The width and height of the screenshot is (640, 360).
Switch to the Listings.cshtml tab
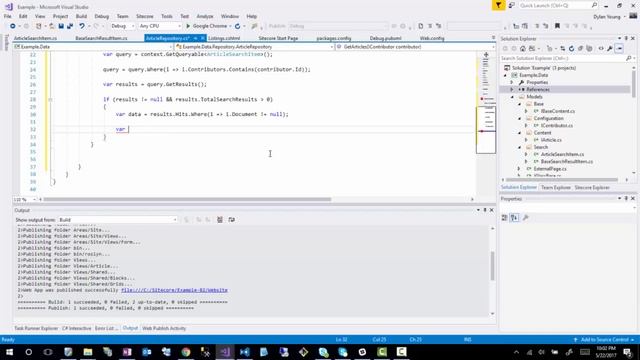224,38
